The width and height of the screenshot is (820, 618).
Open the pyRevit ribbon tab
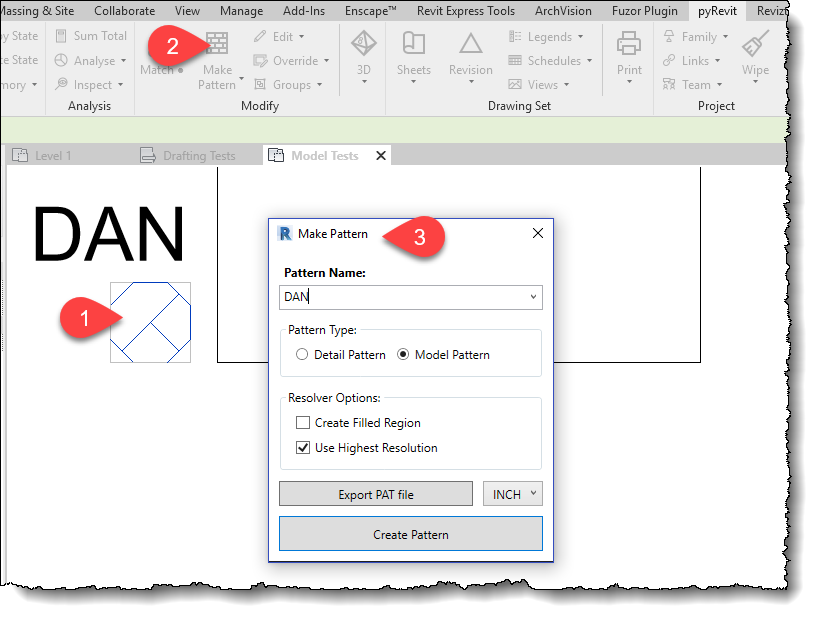(717, 11)
